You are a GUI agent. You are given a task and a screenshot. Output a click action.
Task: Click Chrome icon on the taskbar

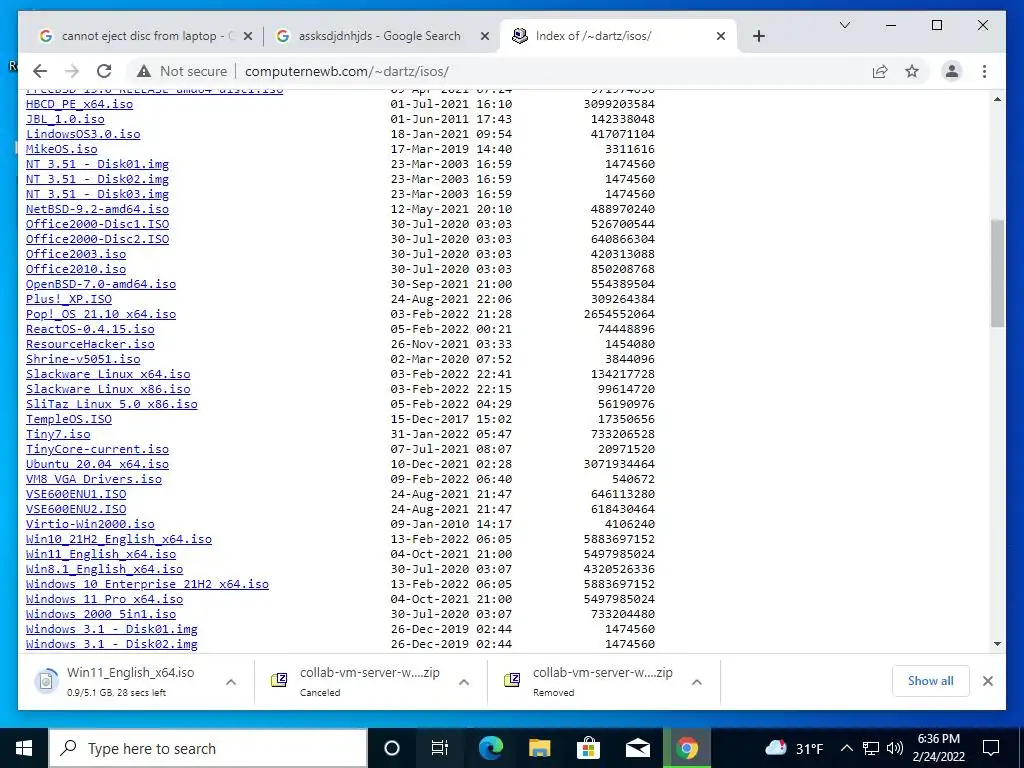click(x=686, y=748)
